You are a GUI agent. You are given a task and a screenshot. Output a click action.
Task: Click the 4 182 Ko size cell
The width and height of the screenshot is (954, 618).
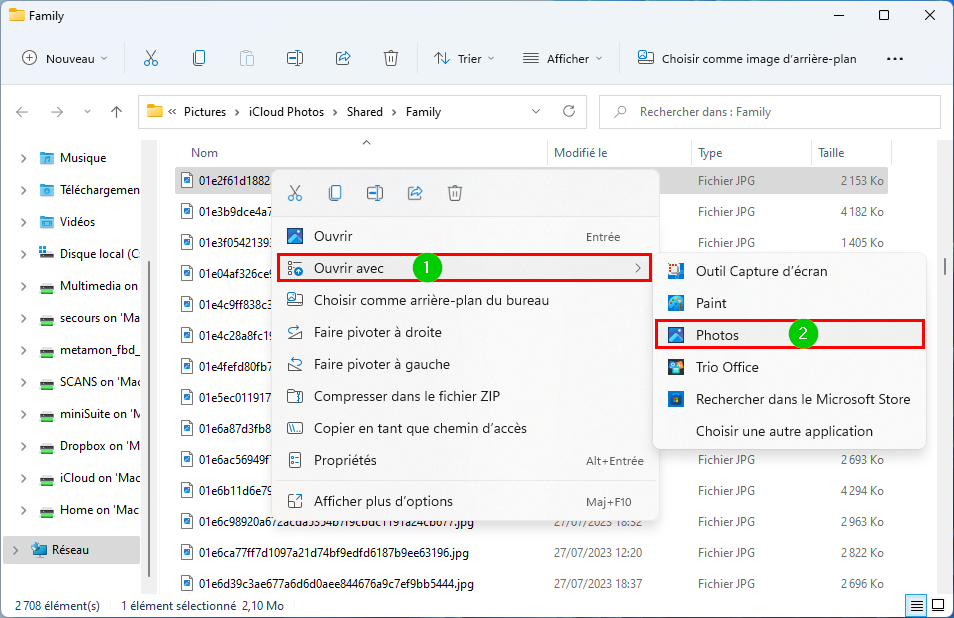[x=862, y=212]
